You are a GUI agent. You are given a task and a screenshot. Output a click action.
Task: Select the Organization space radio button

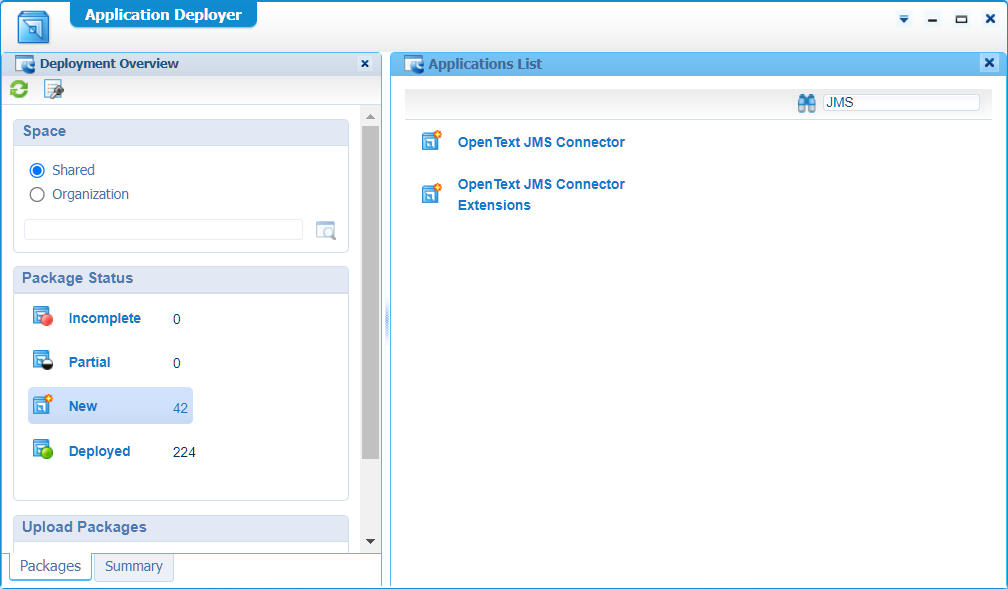pyautogui.click(x=38, y=194)
